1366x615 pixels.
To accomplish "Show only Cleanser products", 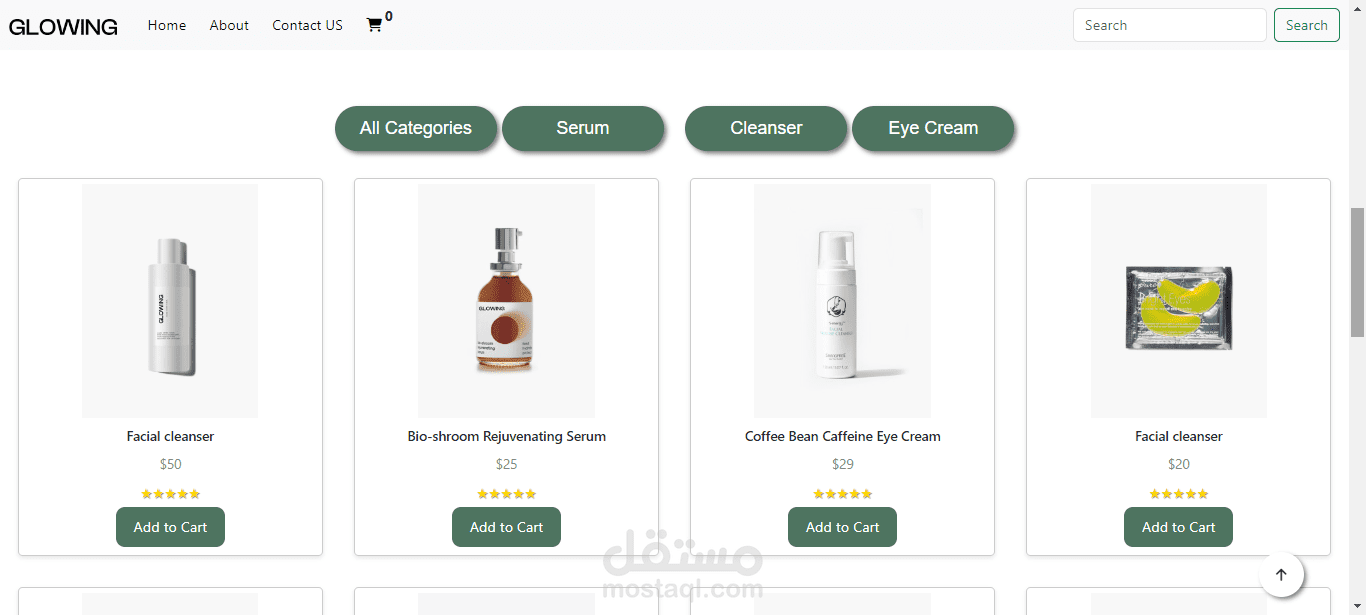I will point(766,128).
